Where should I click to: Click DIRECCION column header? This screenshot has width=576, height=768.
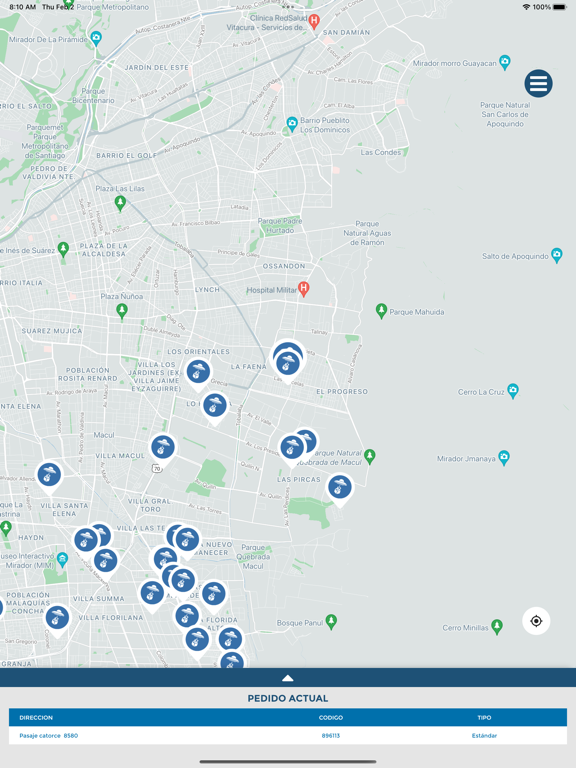(x=36, y=718)
